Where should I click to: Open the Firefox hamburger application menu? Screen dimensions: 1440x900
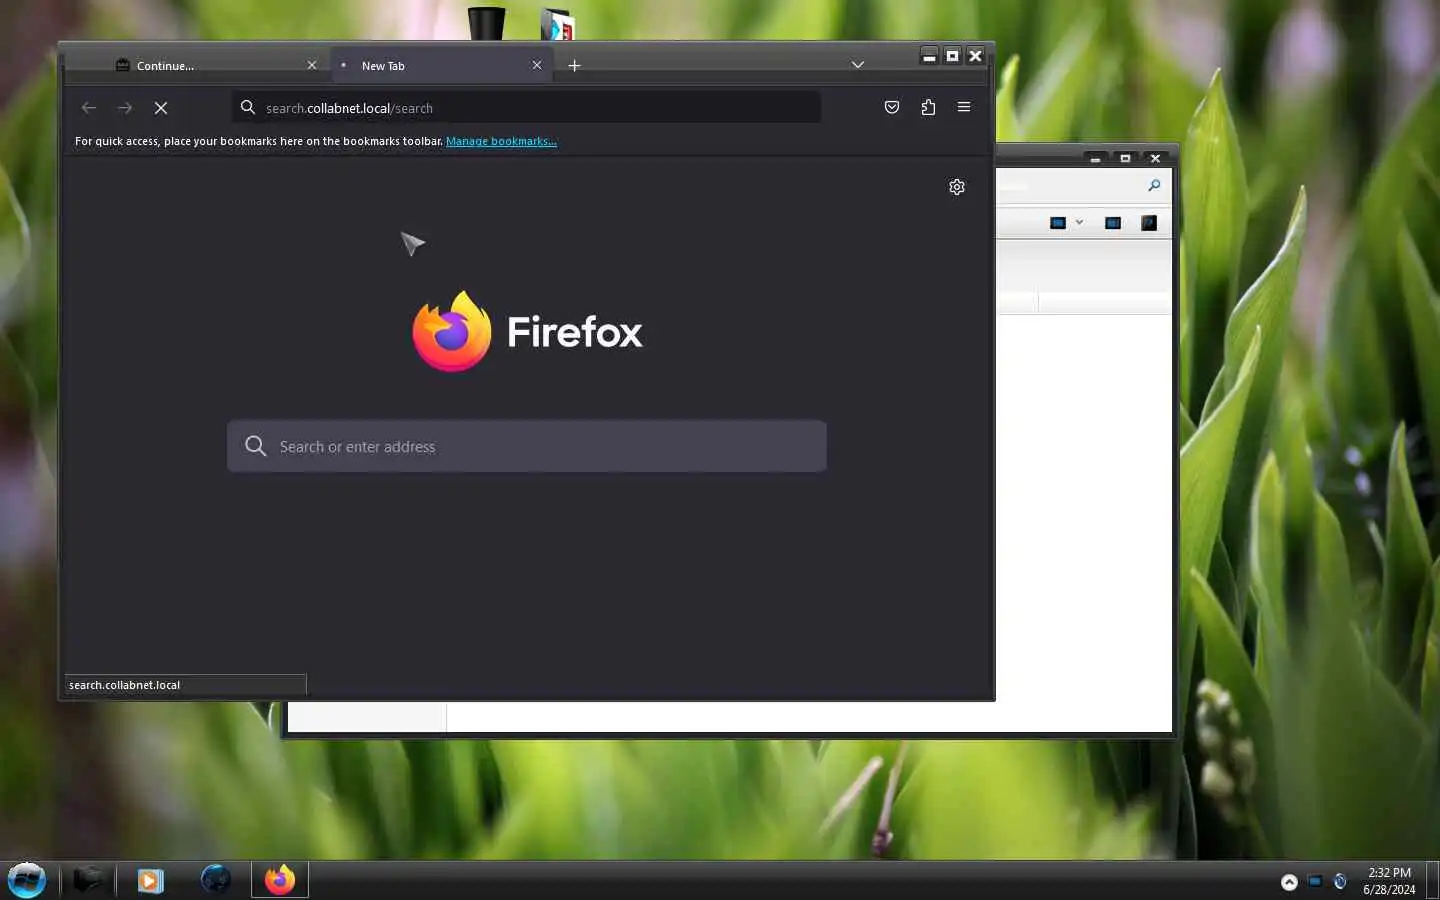pos(964,107)
